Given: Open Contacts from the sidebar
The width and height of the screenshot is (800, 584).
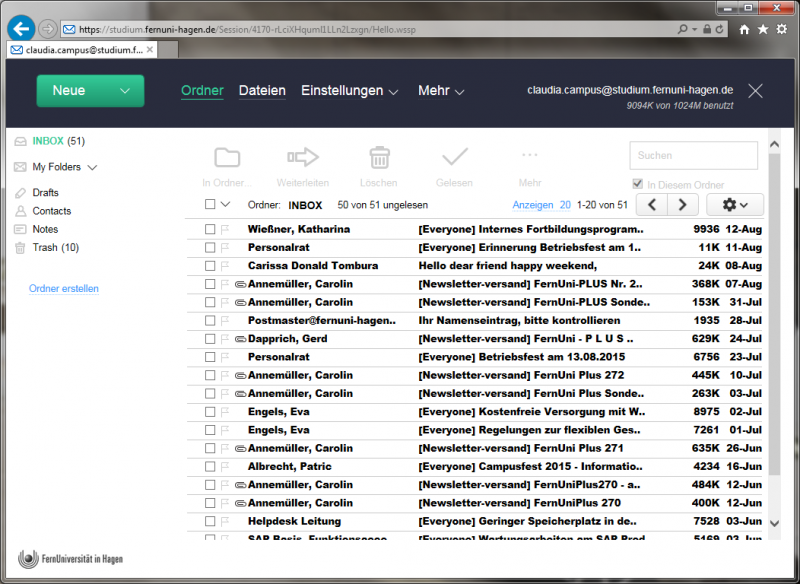Looking at the screenshot, I should pyautogui.click(x=52, y=211).
